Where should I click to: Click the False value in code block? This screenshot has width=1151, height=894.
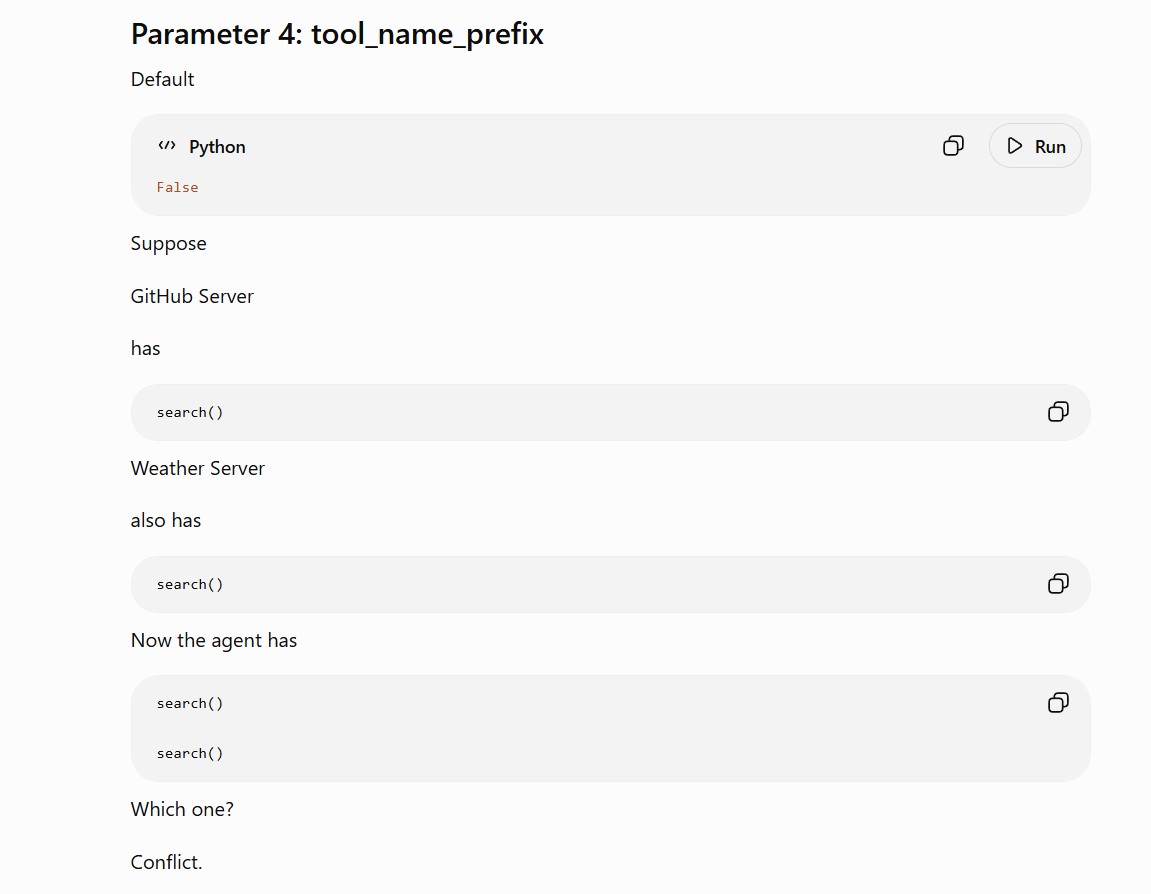pos(178,187)
